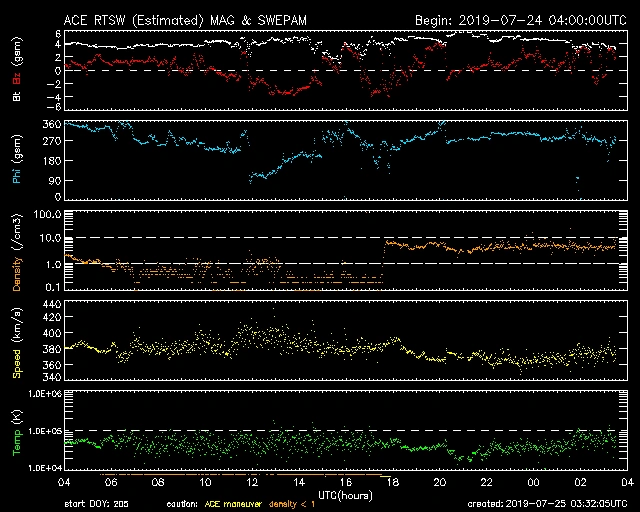This screenshot has height=512, width=640.
Task: Click the '1.0E+04' tick on Temp axis
Action: point(45,468)
